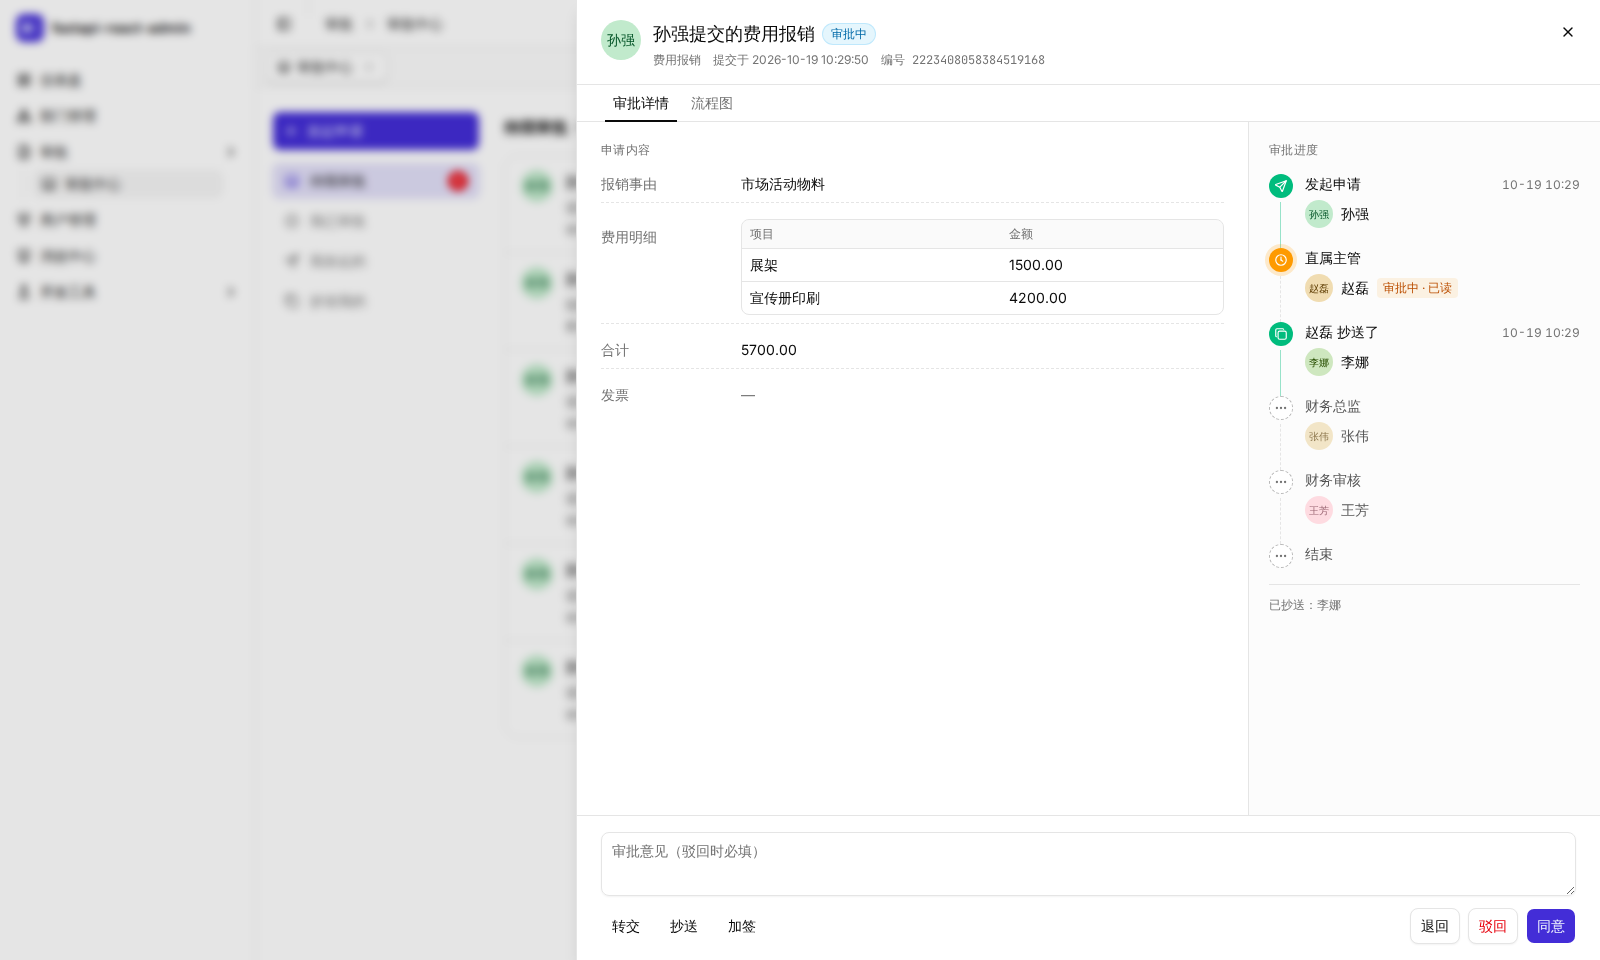Click the green 发起申请 step icon
The width and height of the screenshot is (1600, 960).
coord(1281,186)
